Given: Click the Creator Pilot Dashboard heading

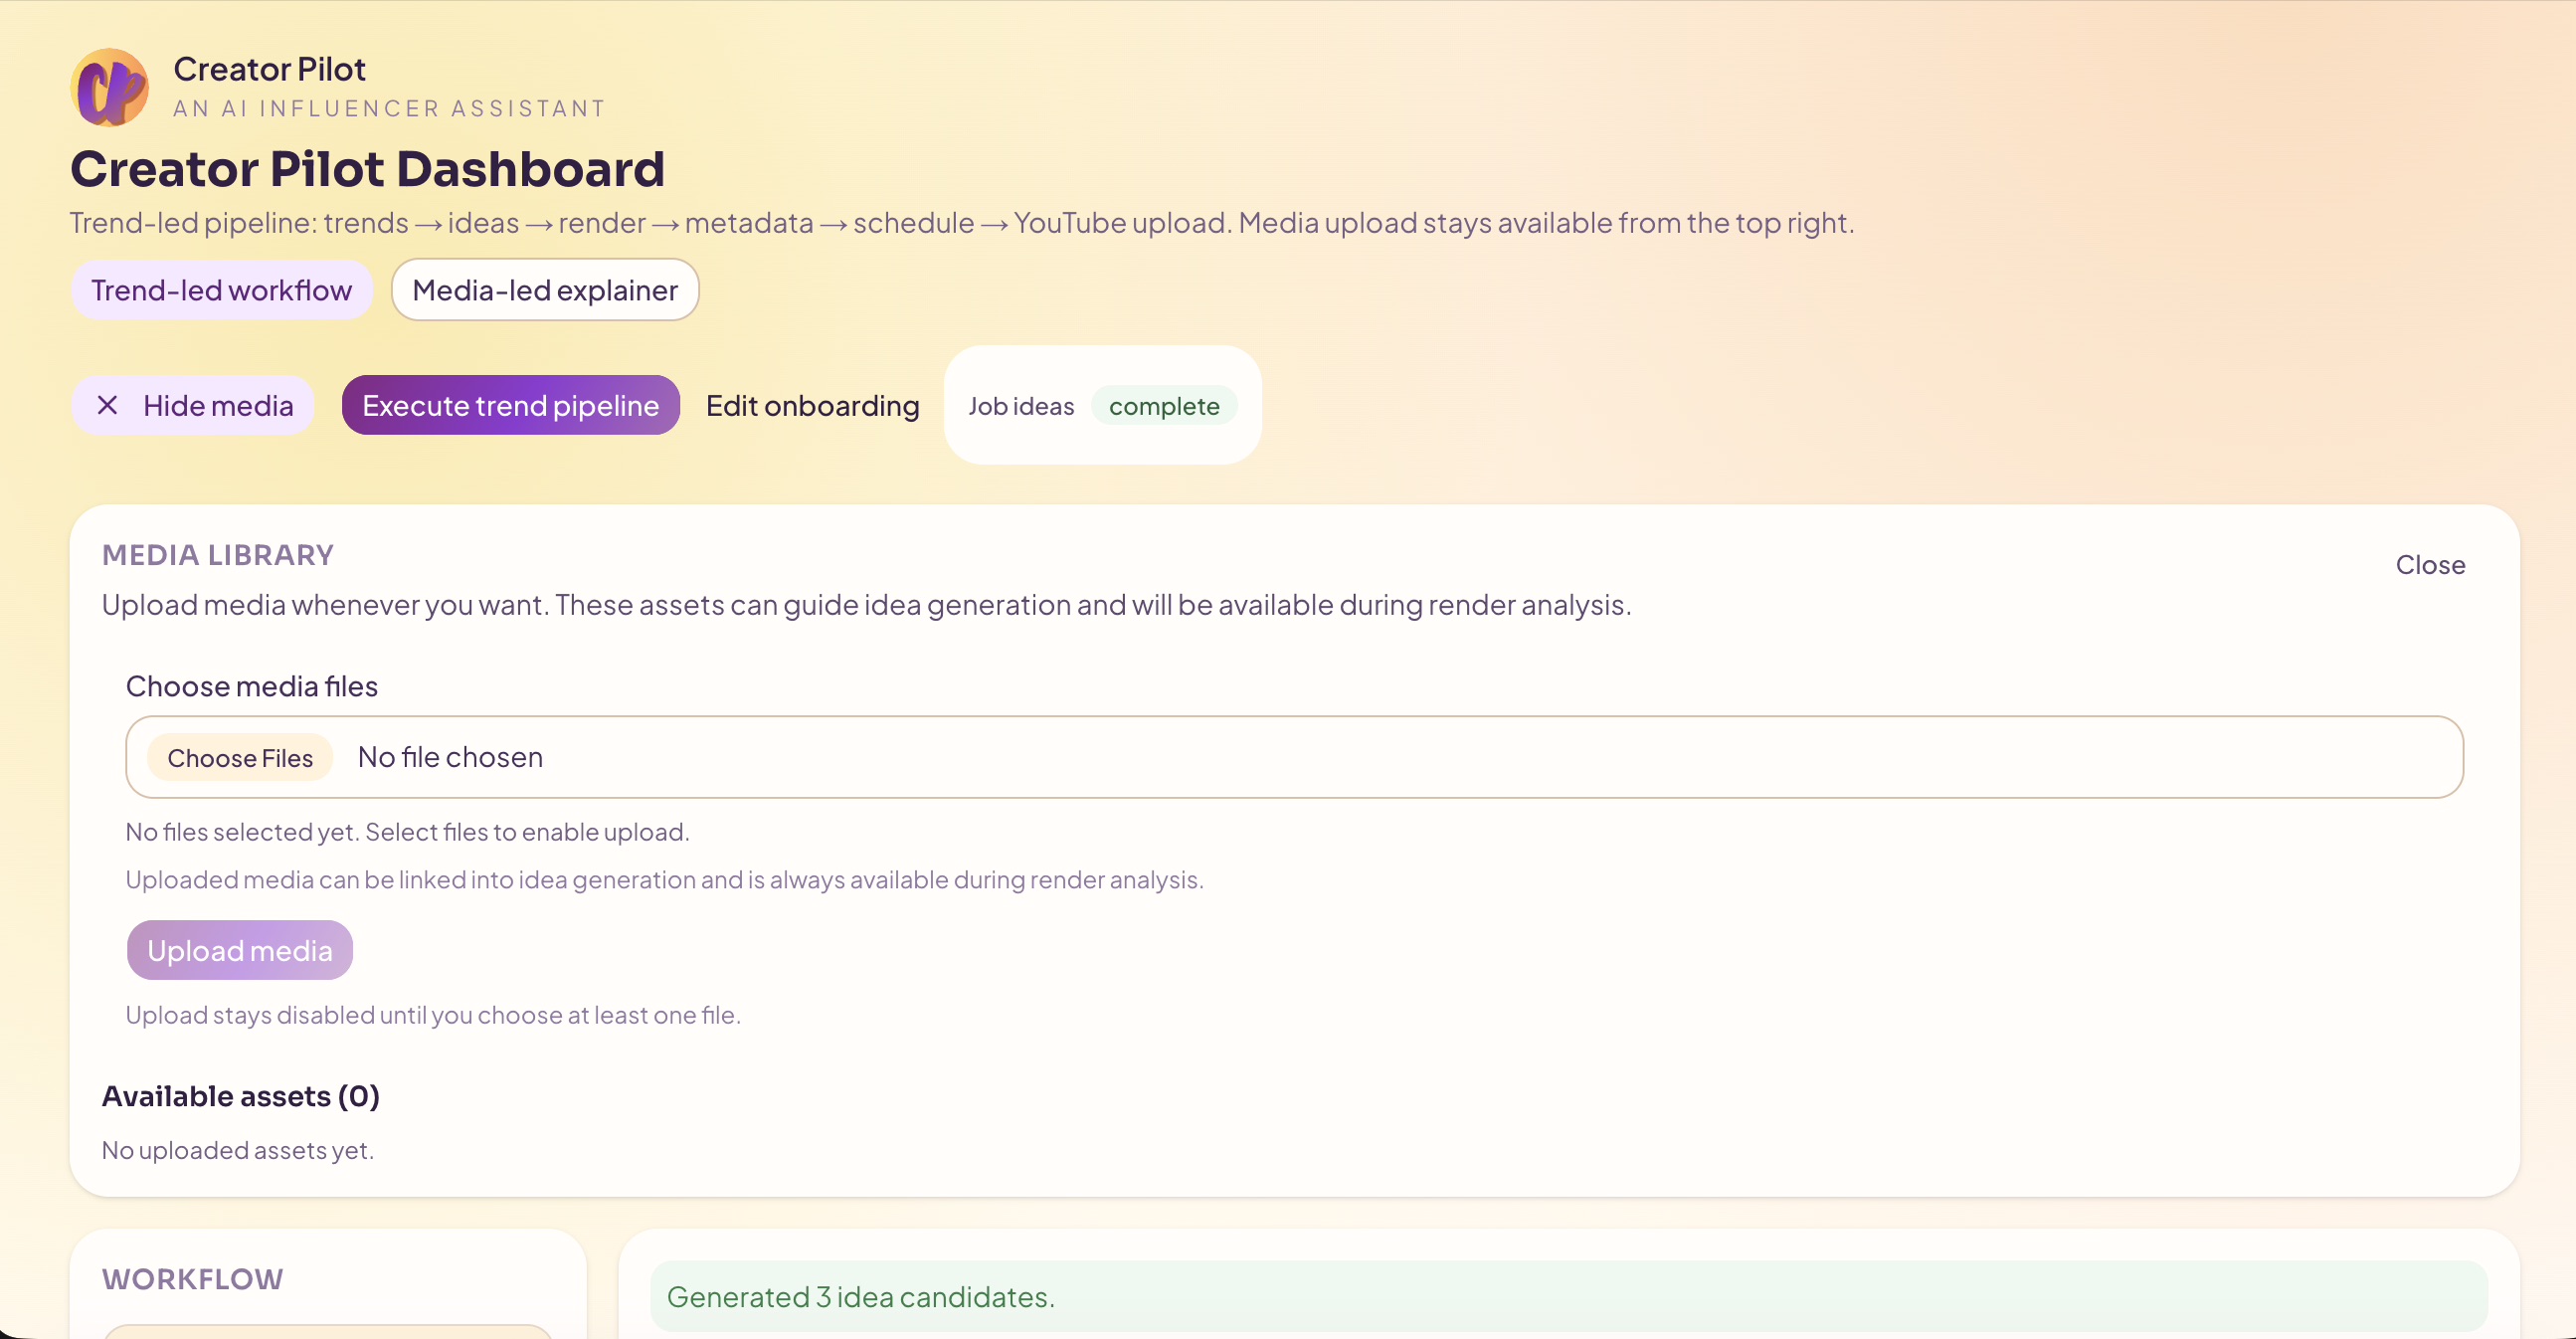Looking at the screenshot, I should point(367,168).
